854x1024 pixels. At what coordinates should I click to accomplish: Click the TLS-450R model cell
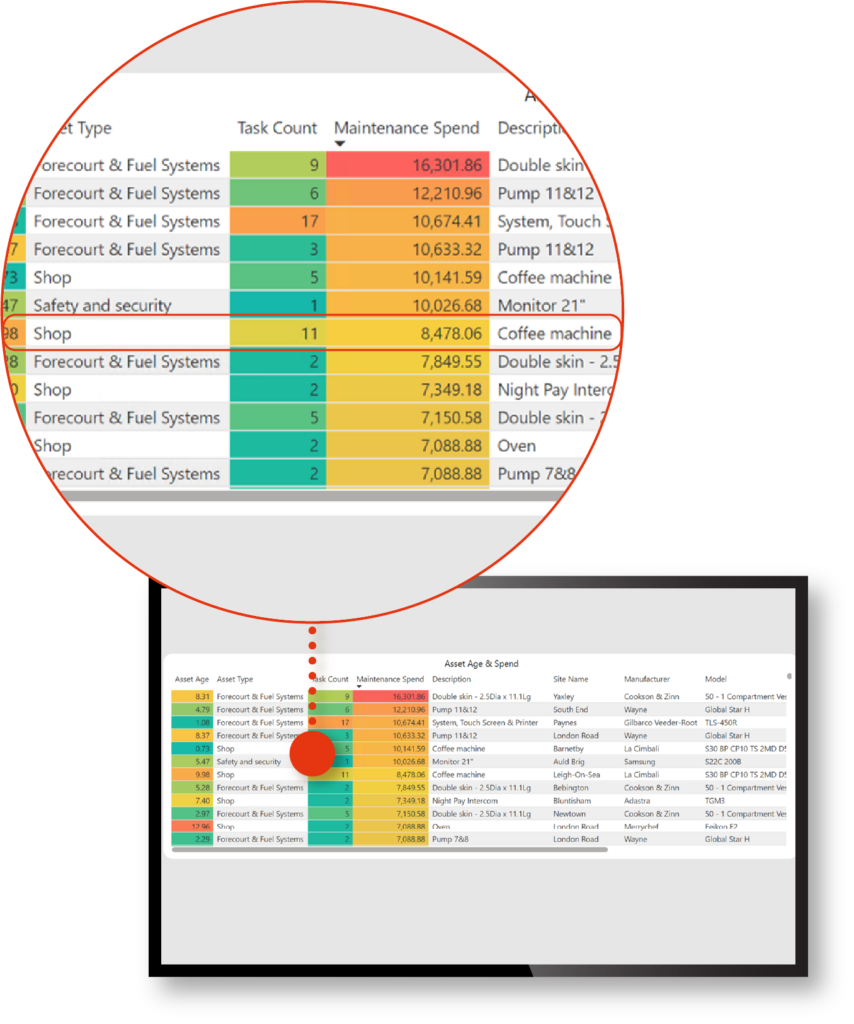[x=724, y=722]
